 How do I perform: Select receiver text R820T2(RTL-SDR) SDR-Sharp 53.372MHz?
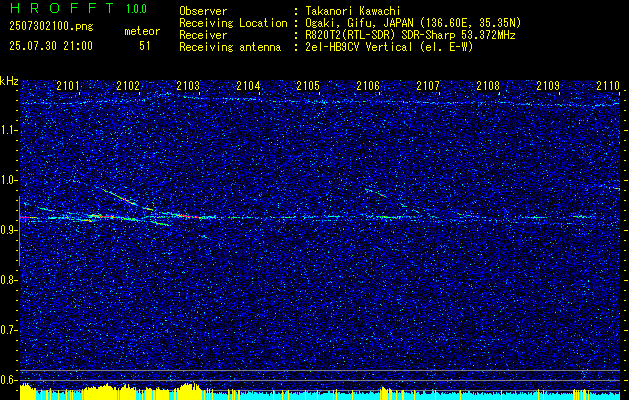tap(410, 35)
